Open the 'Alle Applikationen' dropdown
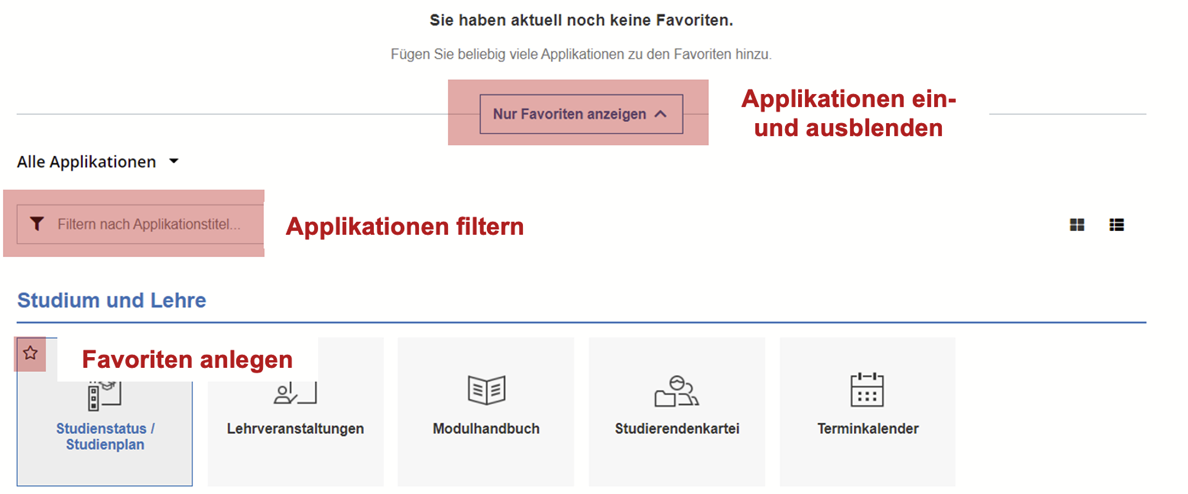The height and width of the screenshot is (494, 1188). point(87,161)
